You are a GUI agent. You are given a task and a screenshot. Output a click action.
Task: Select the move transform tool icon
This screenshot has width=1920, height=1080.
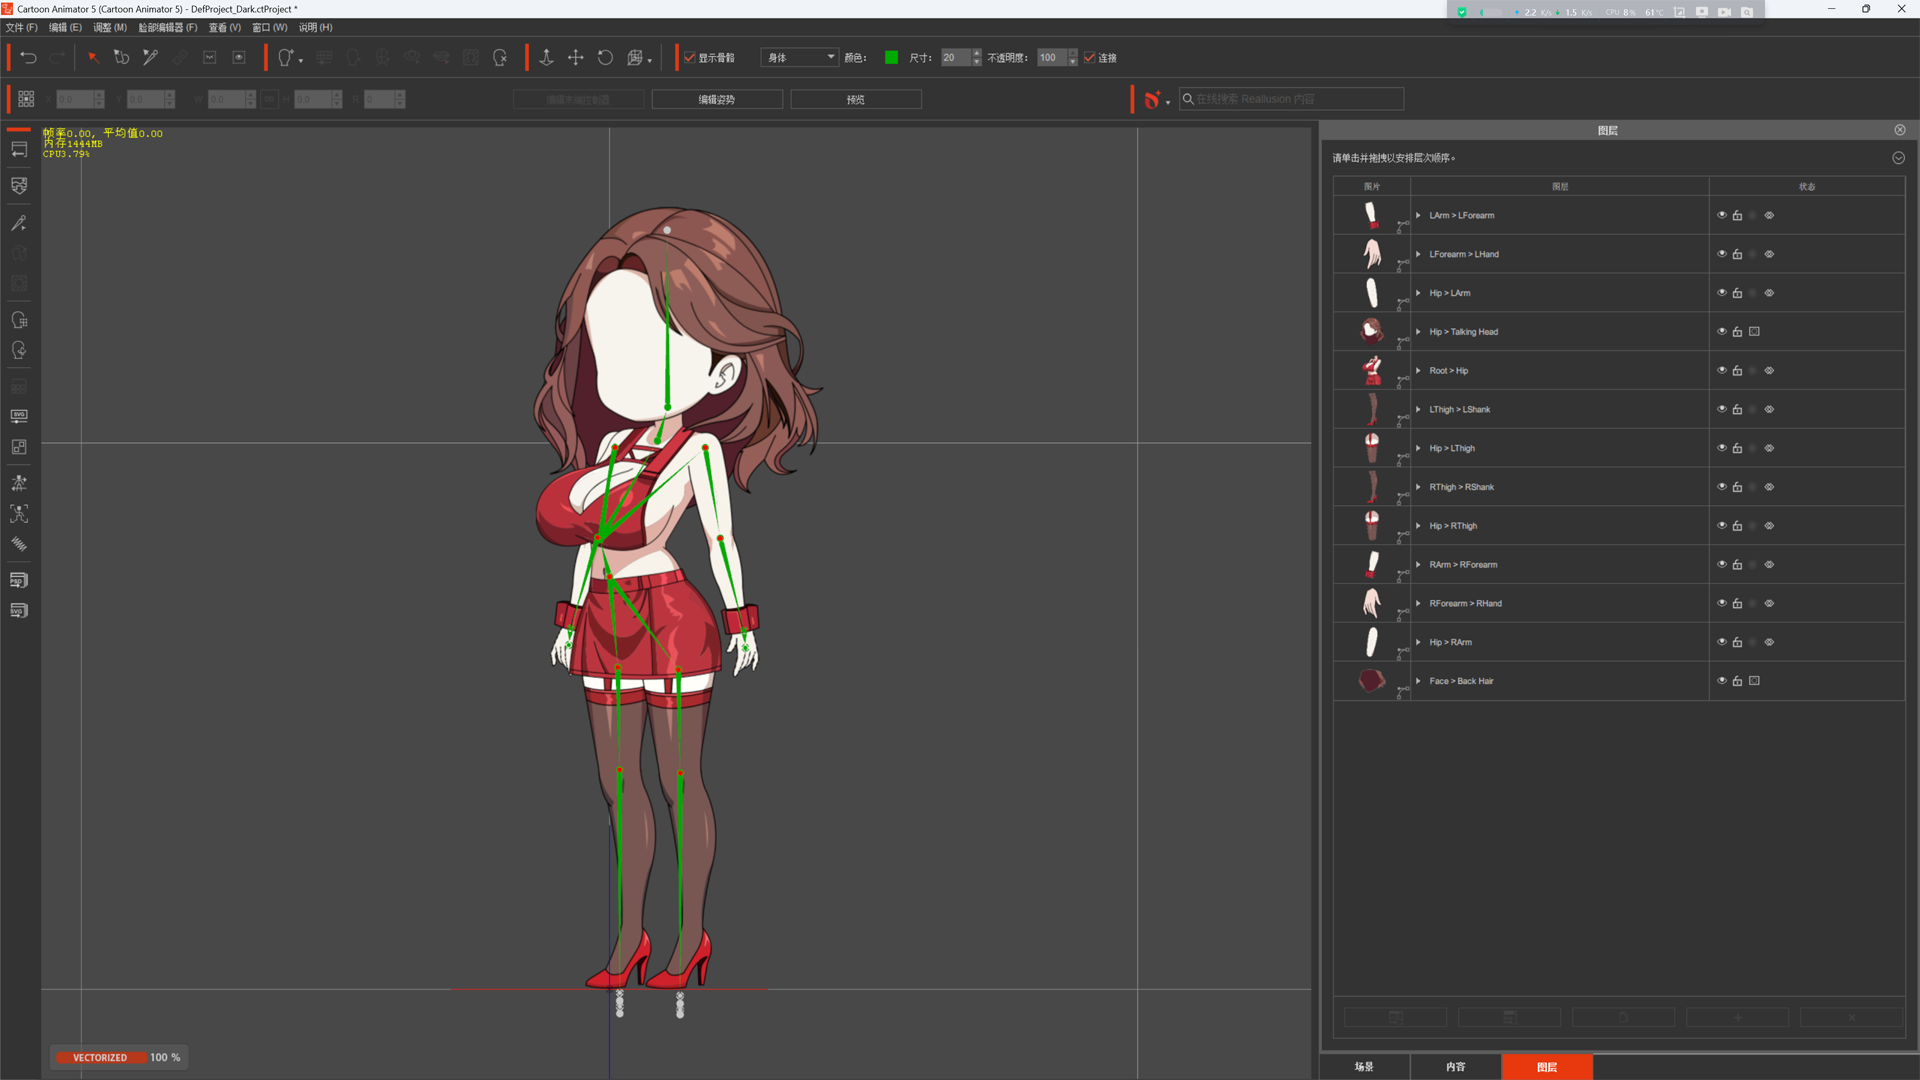(576, 58)
